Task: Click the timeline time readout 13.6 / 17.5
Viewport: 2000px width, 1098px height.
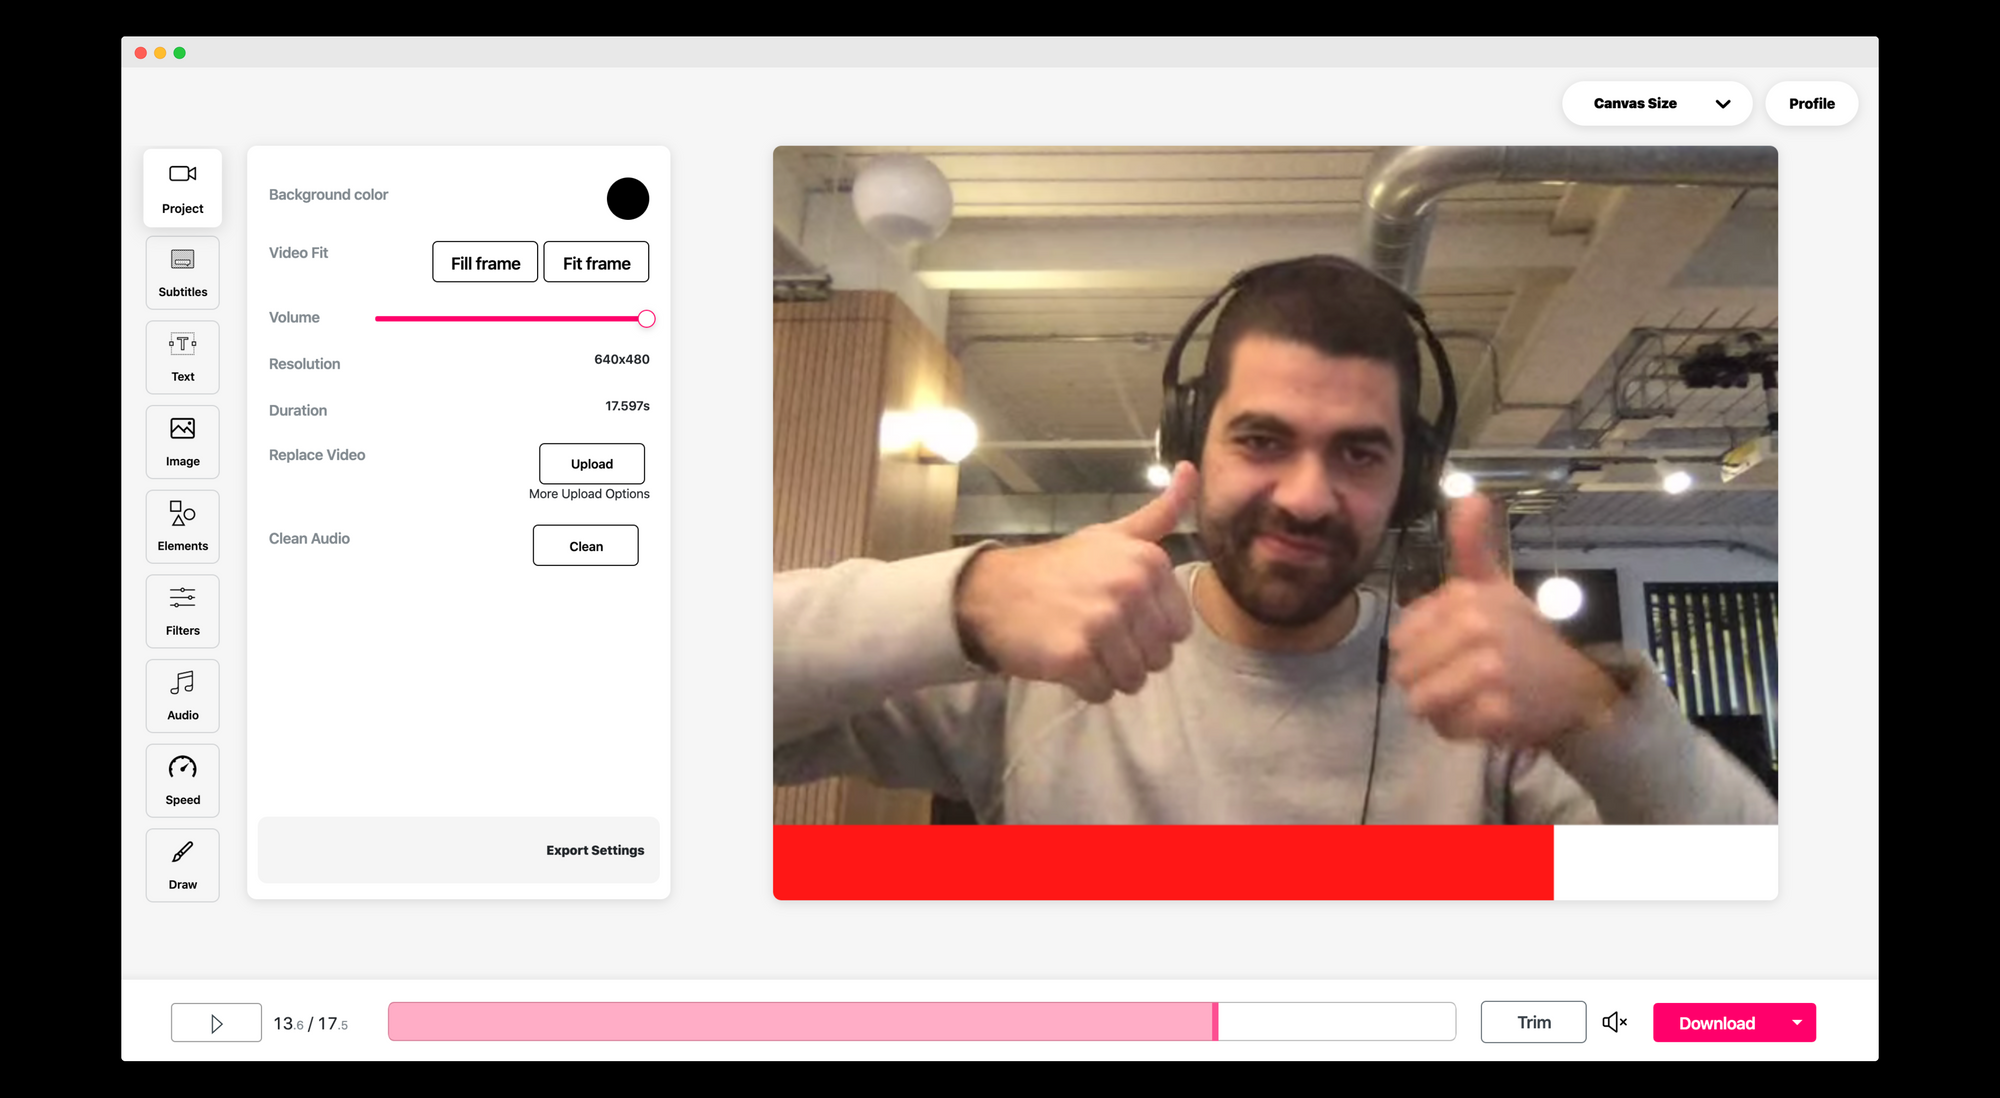Action: point(311,1024)
